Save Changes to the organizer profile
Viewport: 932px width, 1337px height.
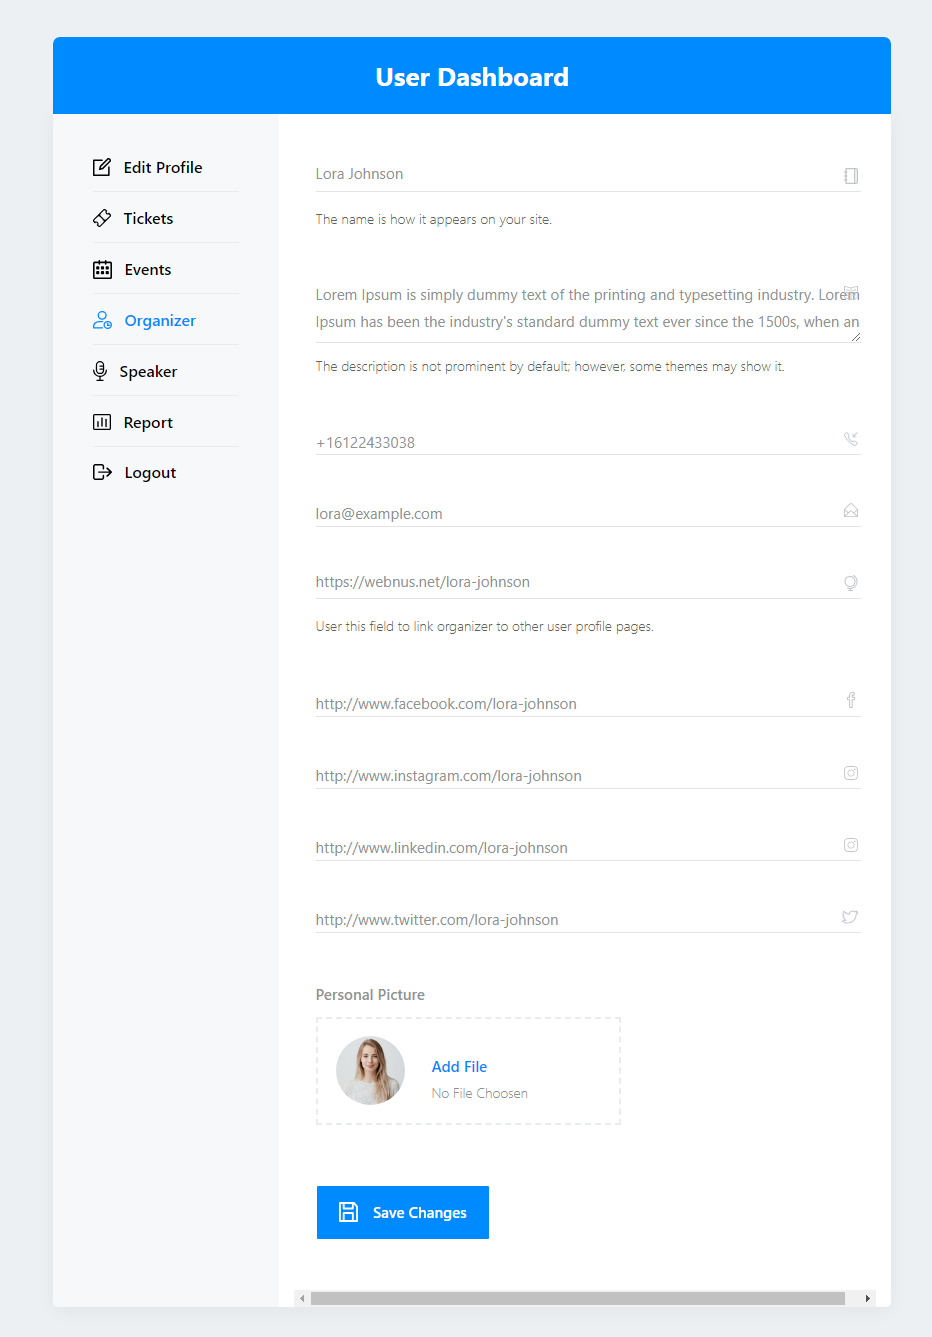tap(403, 1212)
